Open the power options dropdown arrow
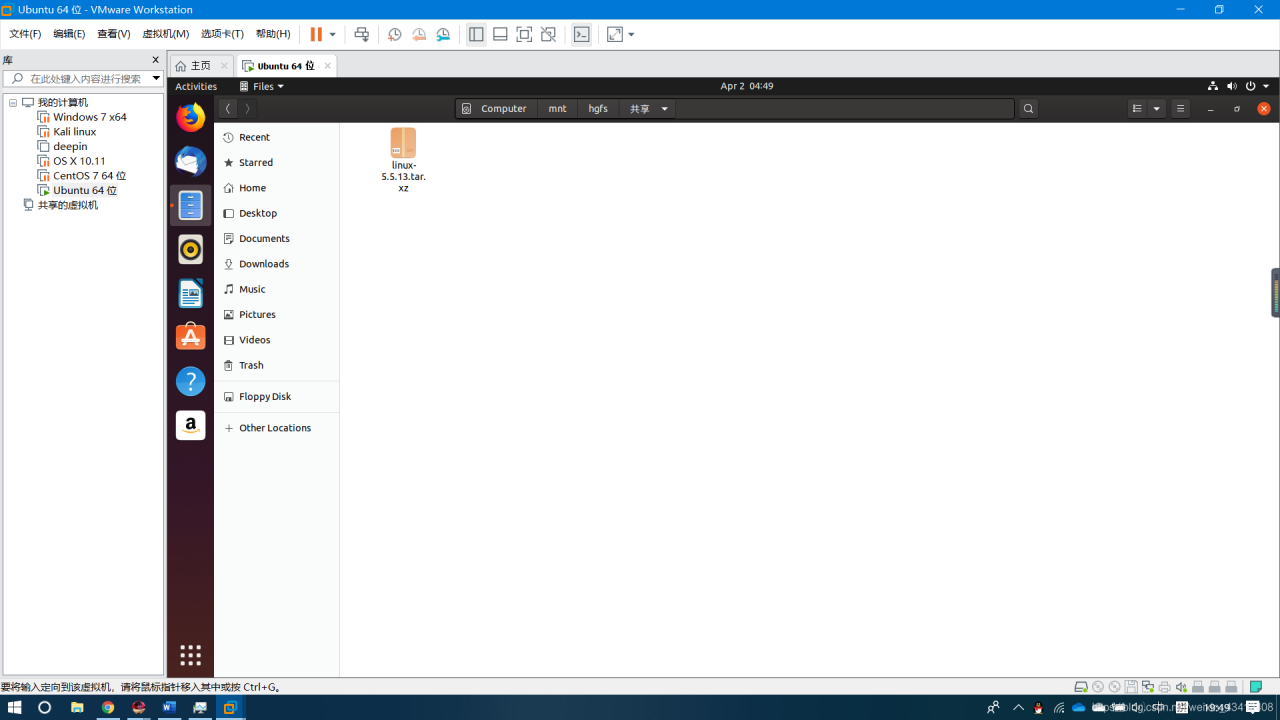Image resolution: width=1280 pixels, height=720 pixels. click(333, 34)
